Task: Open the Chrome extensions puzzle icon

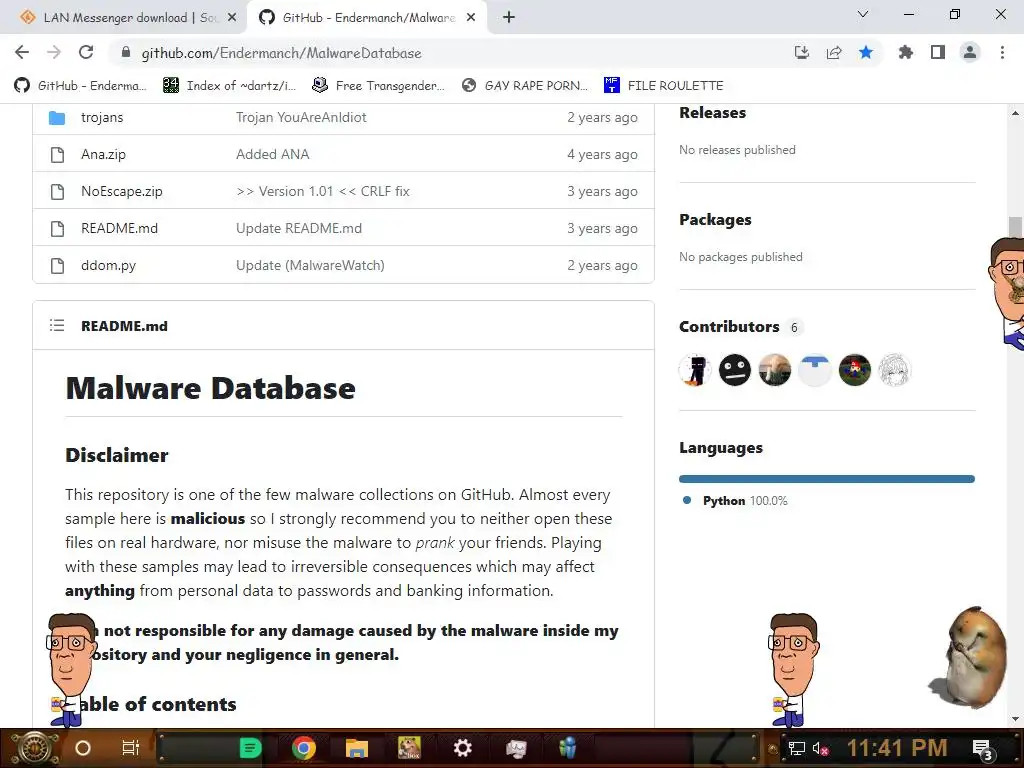Action: (905, 52)
